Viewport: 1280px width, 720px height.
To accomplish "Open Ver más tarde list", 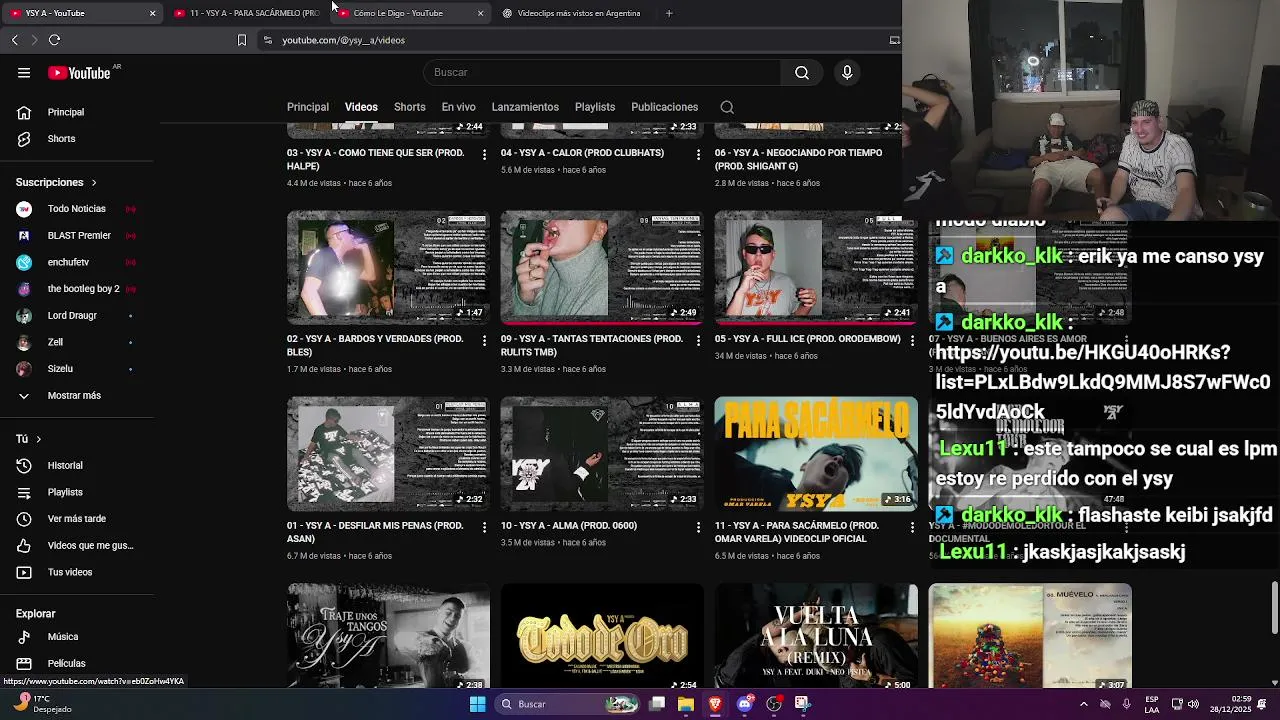I will [x=76, y=519].
